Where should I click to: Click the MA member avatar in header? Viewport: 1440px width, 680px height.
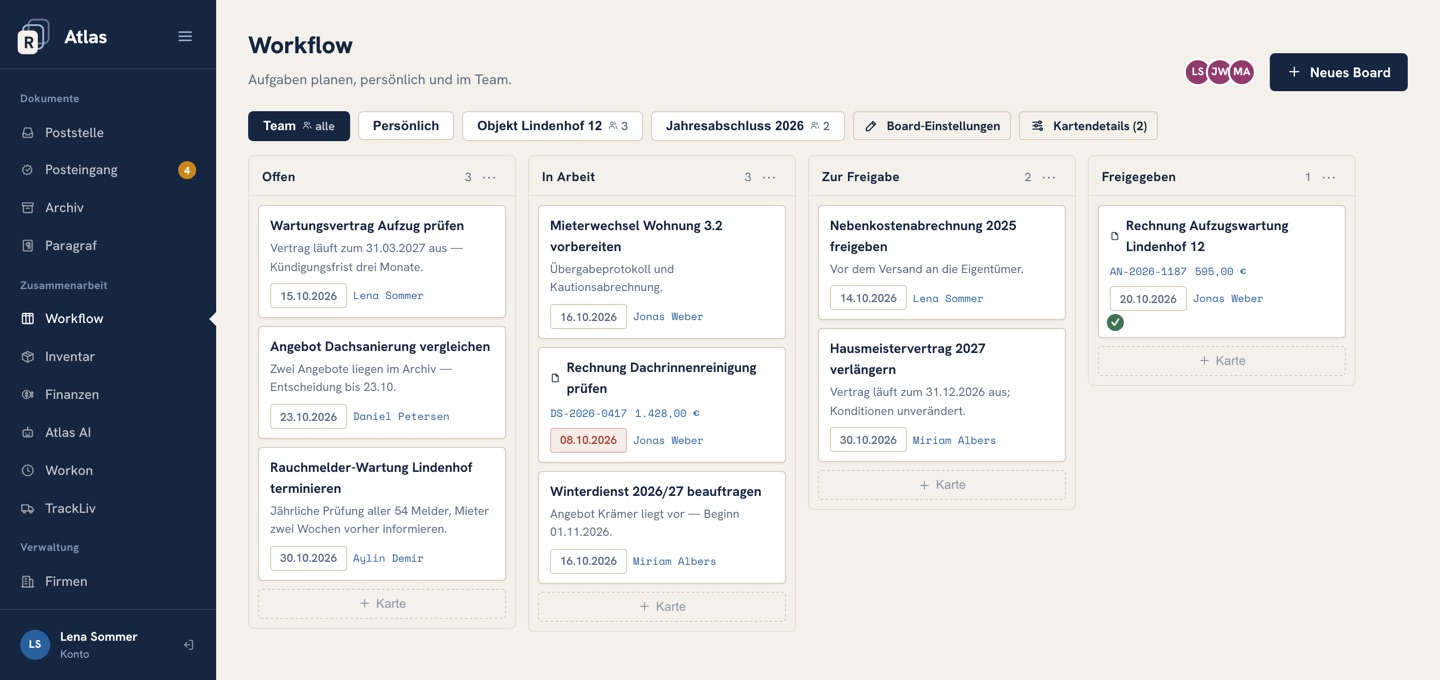point(1241,72)
